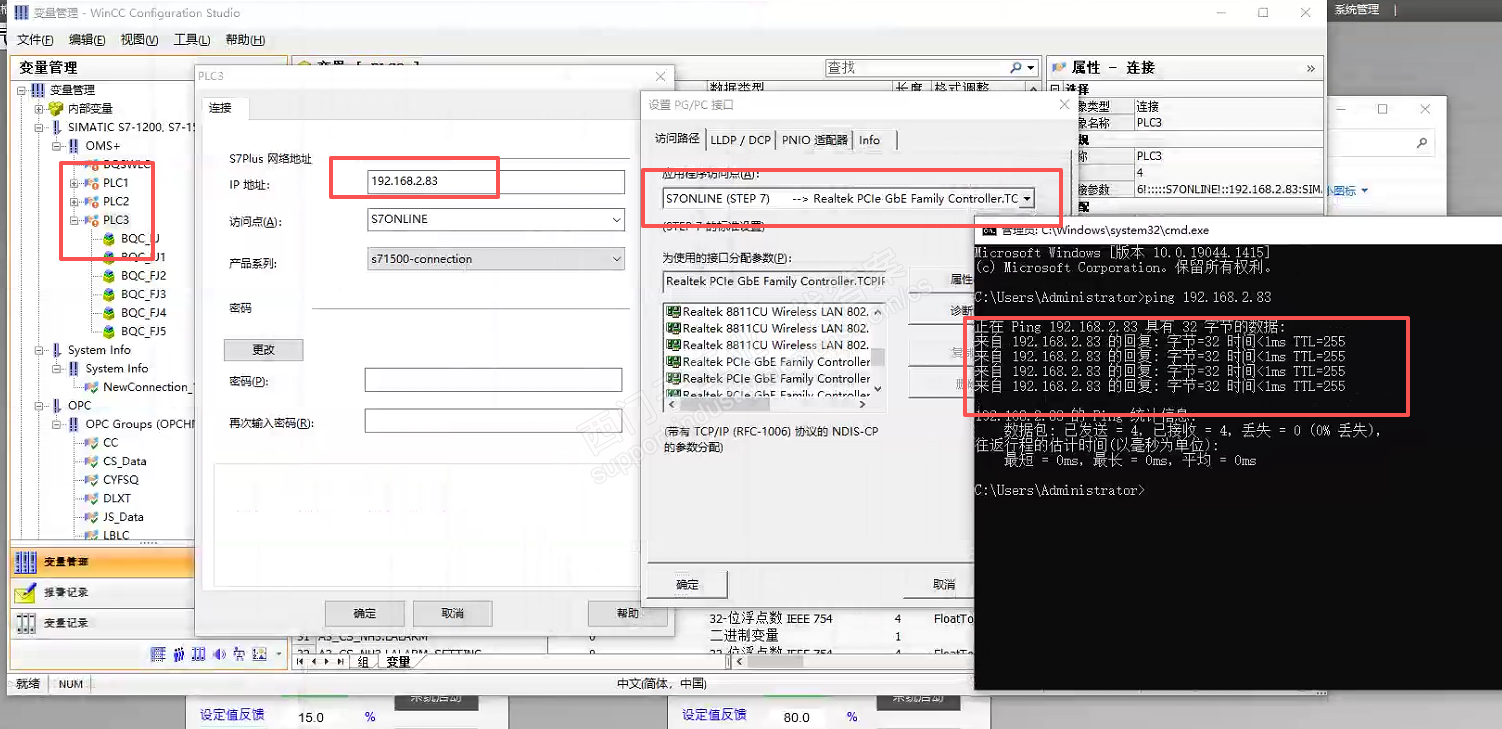Image resolution: width=1502 pixels, height=729 pixels.
Task: Expand the PLC1 connection node
Action: click(x=74, y=183)
